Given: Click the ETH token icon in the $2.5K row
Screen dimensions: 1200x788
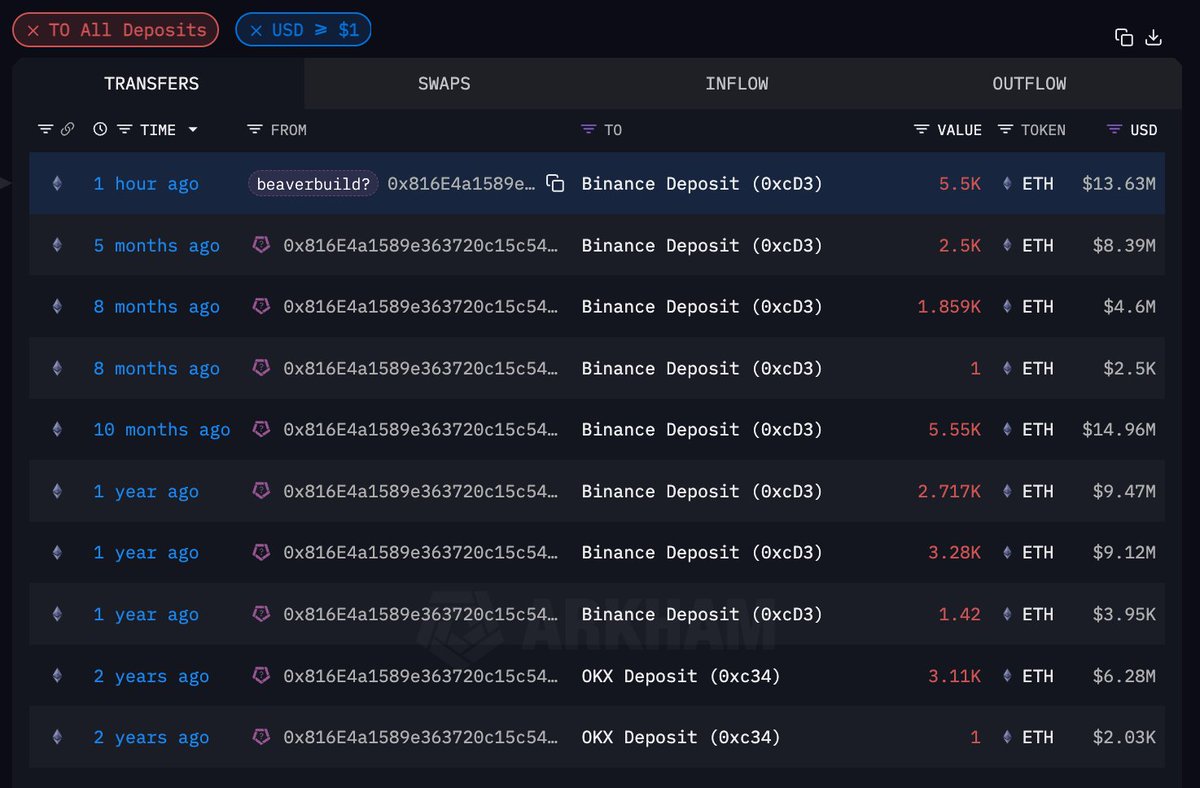Looking at the screenshot, I should 1007,369.
